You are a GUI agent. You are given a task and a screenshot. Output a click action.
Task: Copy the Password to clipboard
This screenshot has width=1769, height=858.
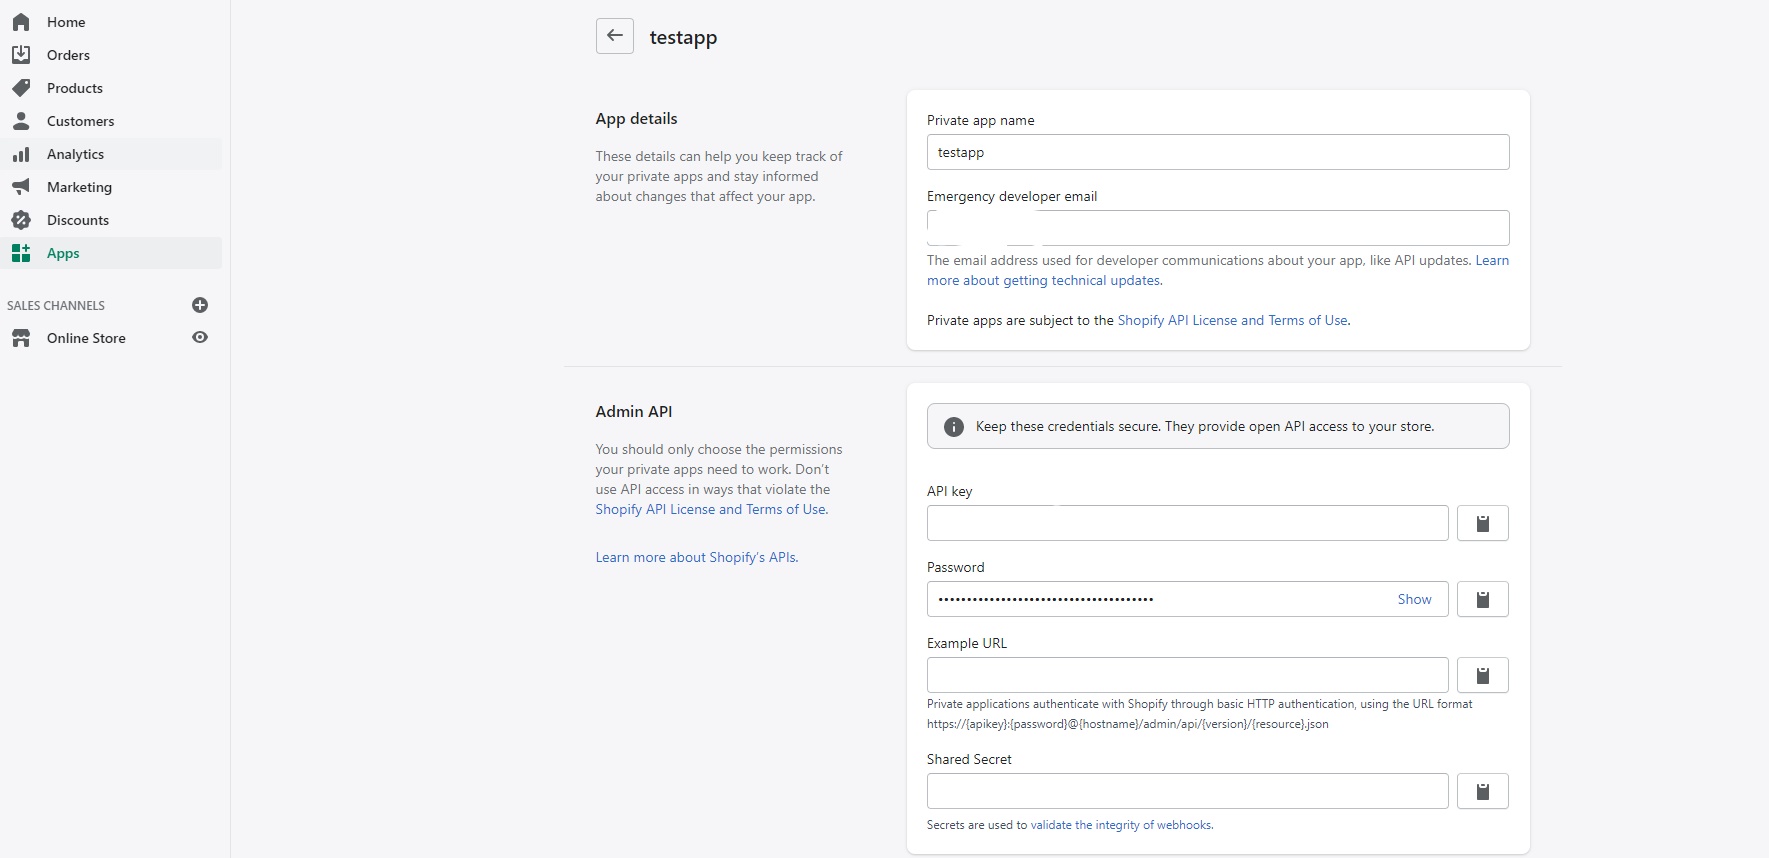coord(1483,599)
